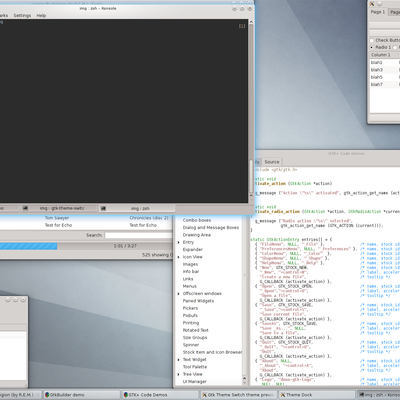Open GtkBuilder demo from taskbar
Viewport: 400px width, 400px height.
tap(82, 395)
